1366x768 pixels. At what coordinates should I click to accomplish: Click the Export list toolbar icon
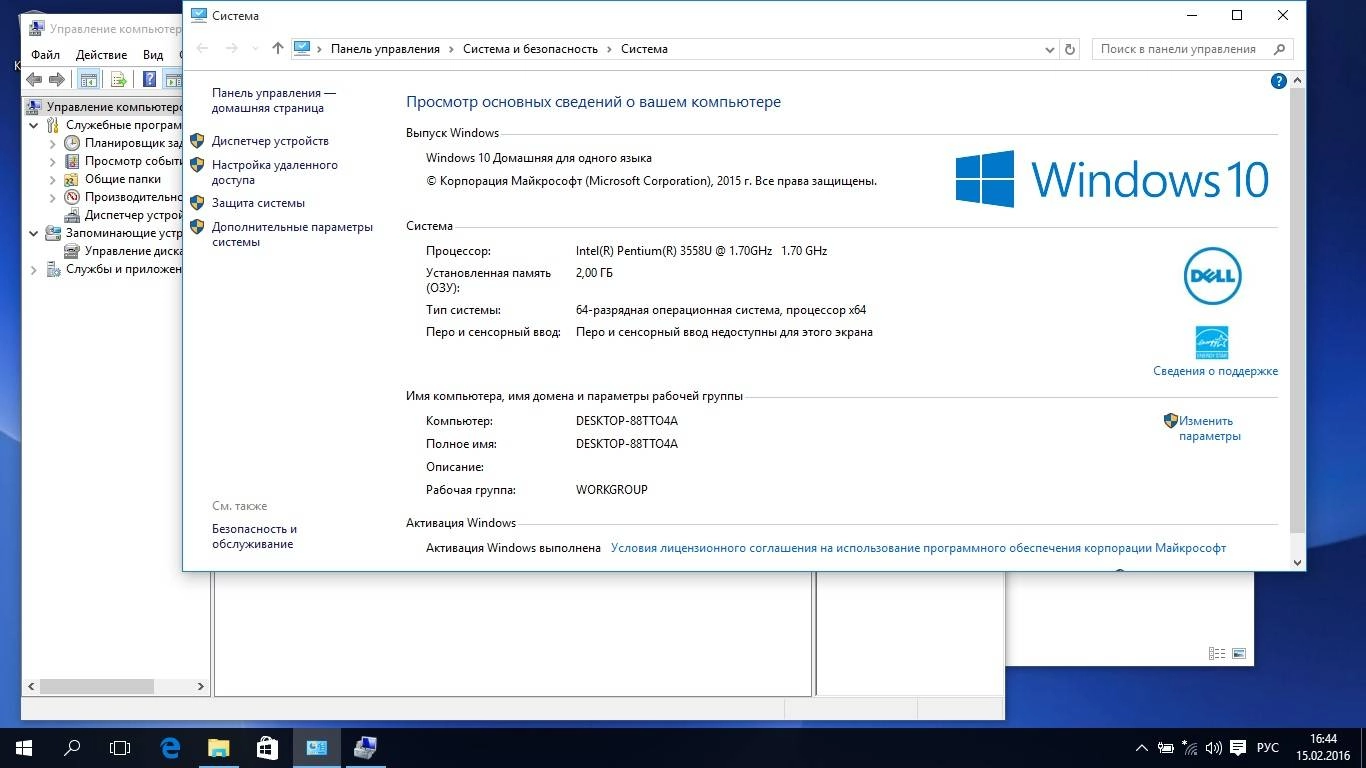pyautogui.click(x=118, y=80)
